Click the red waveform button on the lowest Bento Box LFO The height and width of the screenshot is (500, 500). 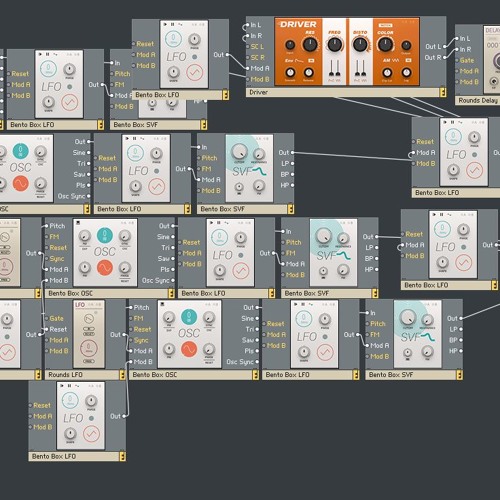(x=91, y=434)
